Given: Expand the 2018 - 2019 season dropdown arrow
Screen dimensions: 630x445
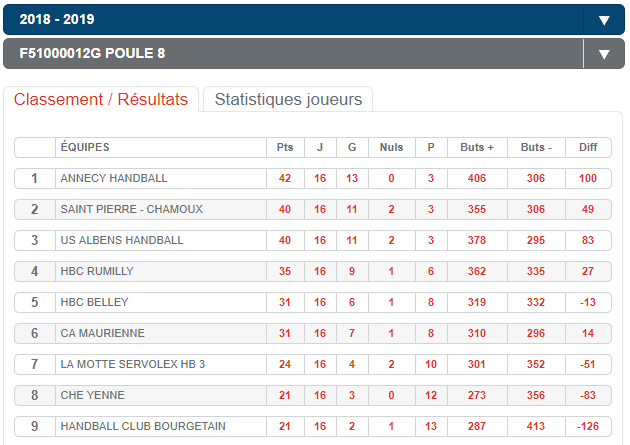Looking at the screenshot, I should [603, 20].
